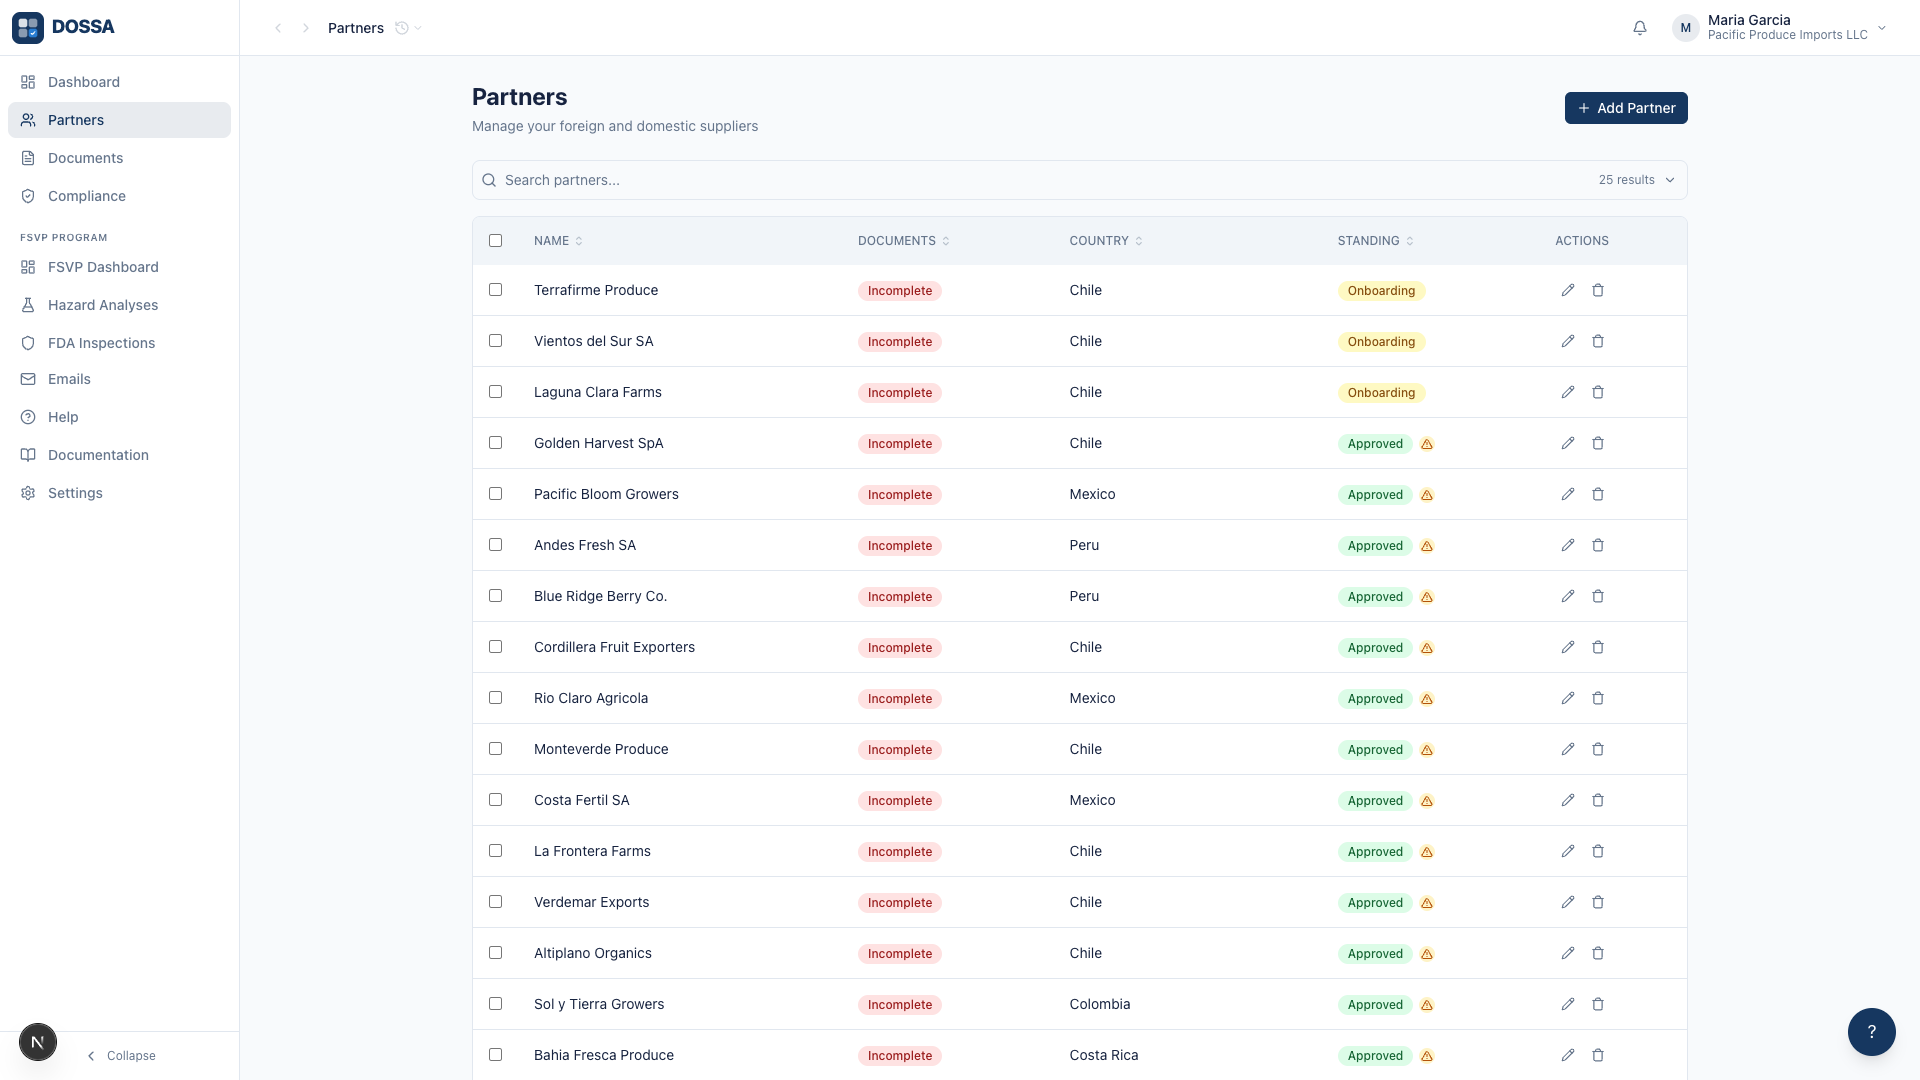1920x1080 pixels.
Task: Click Approved badge for Verdemar Exports
Action: click(x=1375, y=903)
